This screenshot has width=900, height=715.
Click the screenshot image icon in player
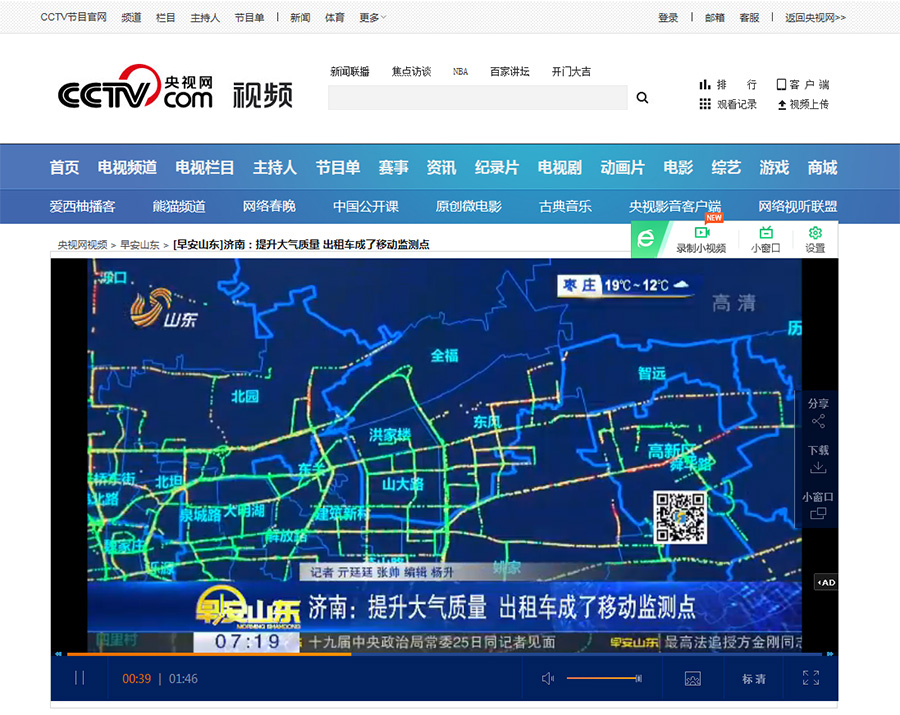click(692, 678)
